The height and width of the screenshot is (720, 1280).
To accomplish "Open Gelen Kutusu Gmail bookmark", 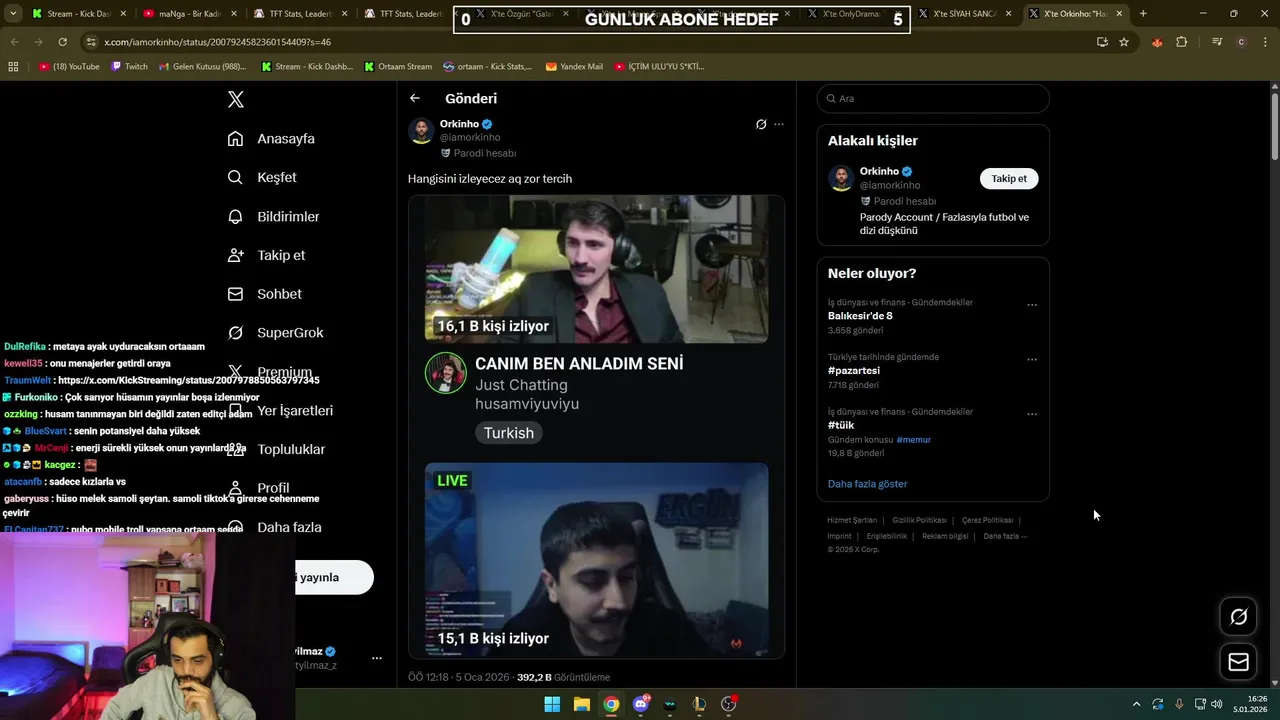I will (x=201, y=66).
